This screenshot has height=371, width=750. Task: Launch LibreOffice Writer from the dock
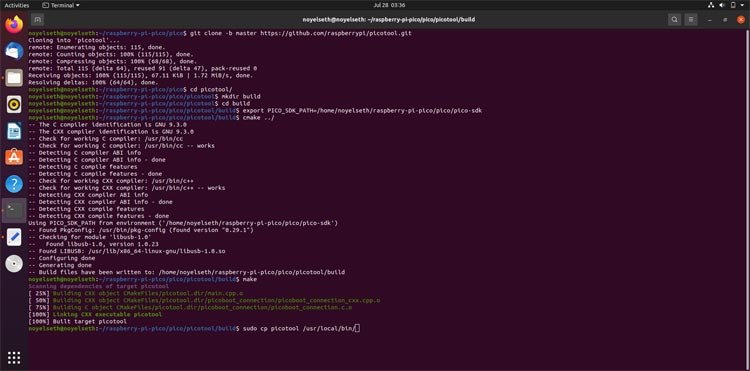(14, 131)
